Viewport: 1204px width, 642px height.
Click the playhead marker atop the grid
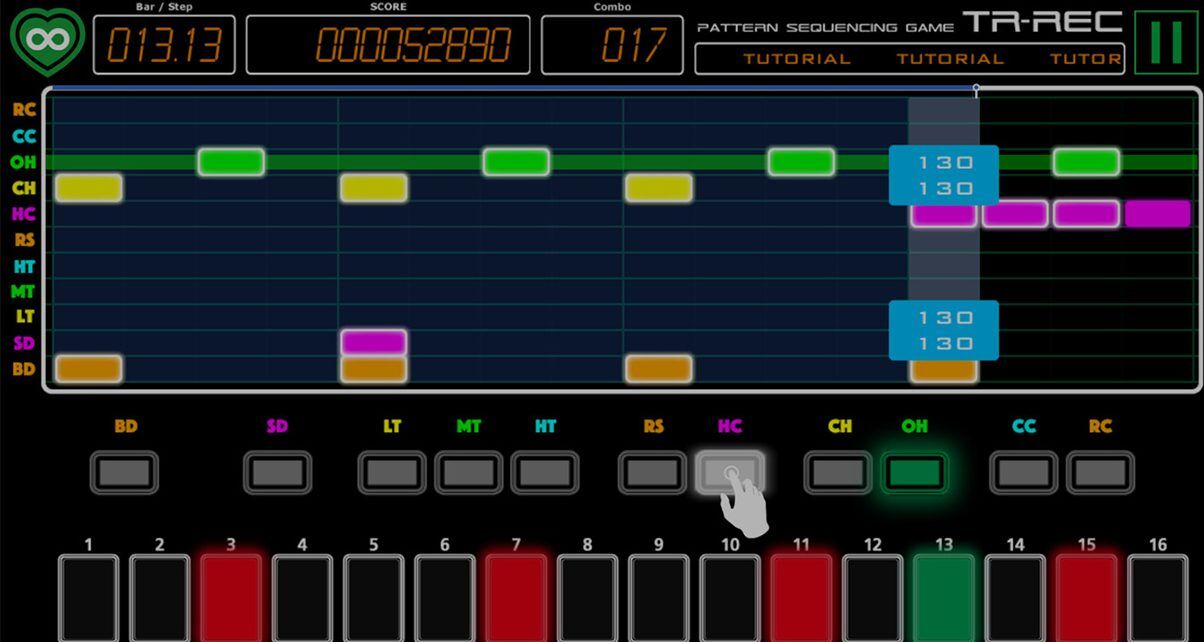click(x=976, y=90)
